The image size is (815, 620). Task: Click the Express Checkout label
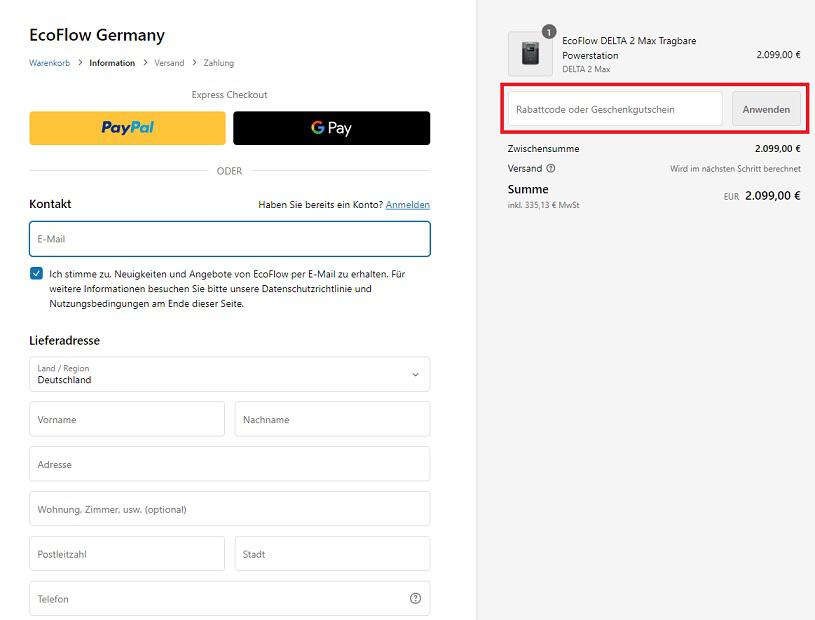point(229,95)
